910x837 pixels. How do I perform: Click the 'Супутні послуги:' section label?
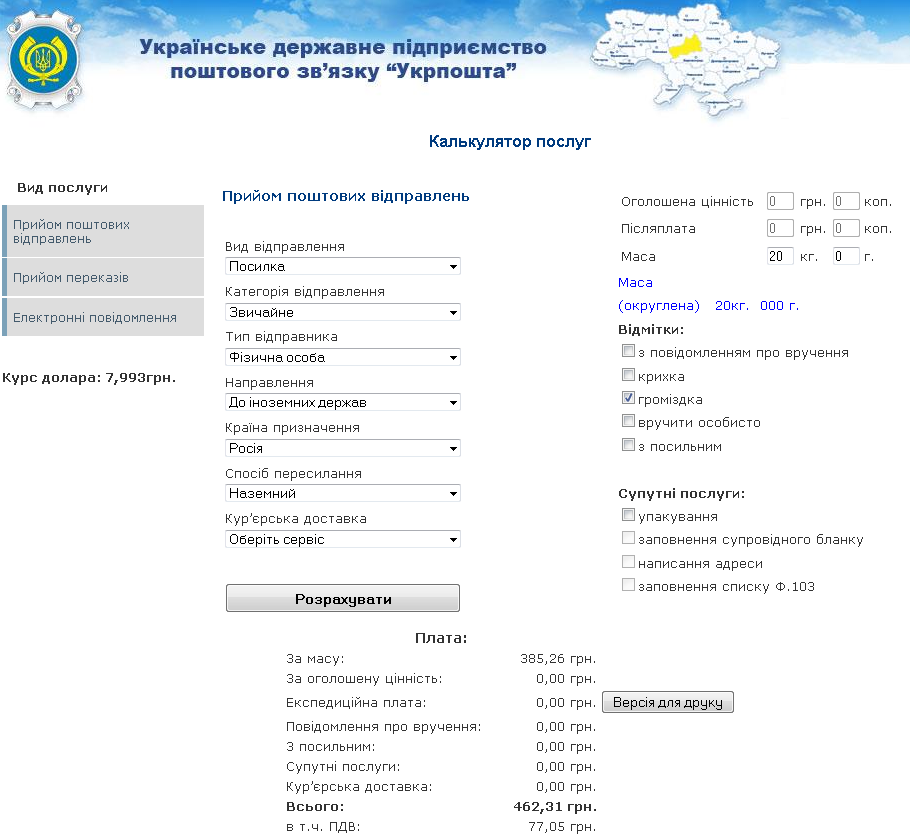coord(681,493)
